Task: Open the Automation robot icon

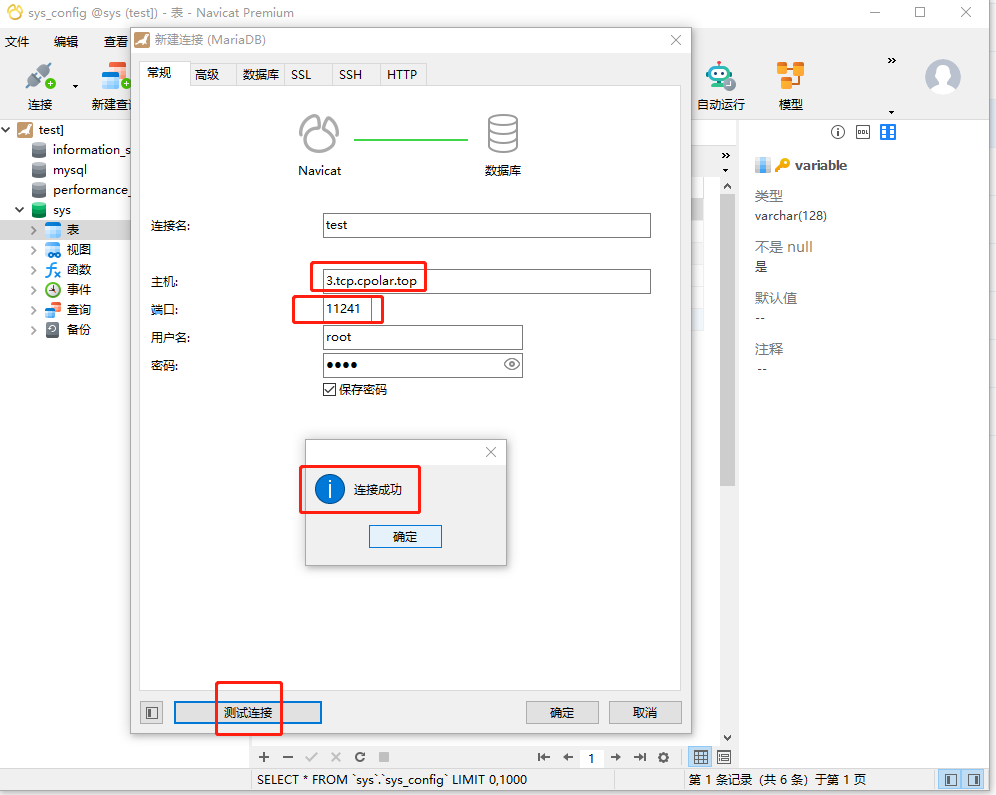Action: tap(720, 76)
